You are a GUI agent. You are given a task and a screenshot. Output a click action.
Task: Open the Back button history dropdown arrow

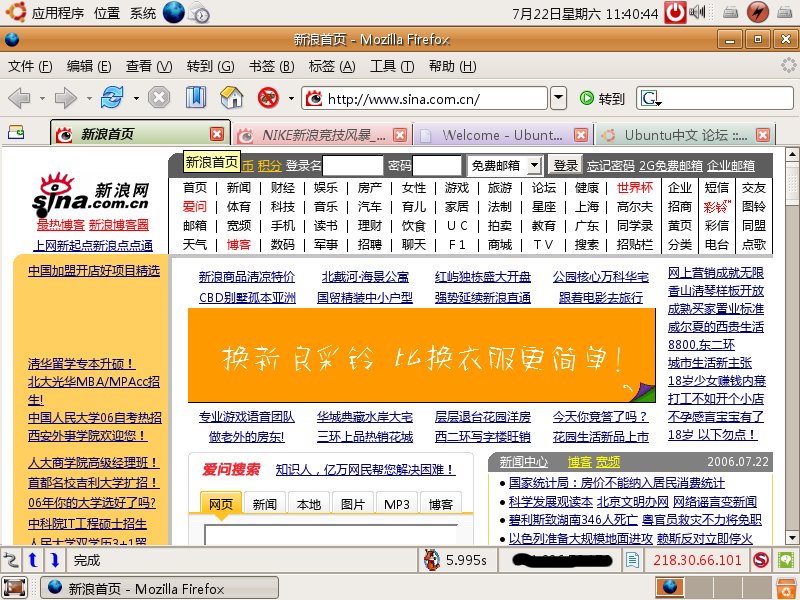click(x=42, y=98)
